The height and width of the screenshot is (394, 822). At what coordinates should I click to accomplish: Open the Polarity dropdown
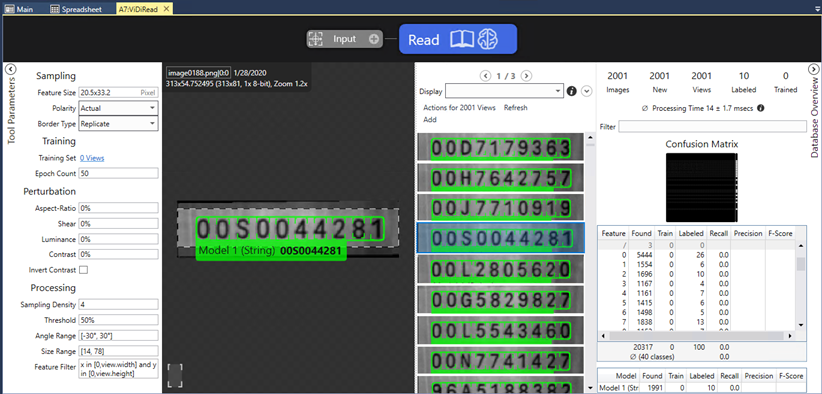tap(118, 108)
